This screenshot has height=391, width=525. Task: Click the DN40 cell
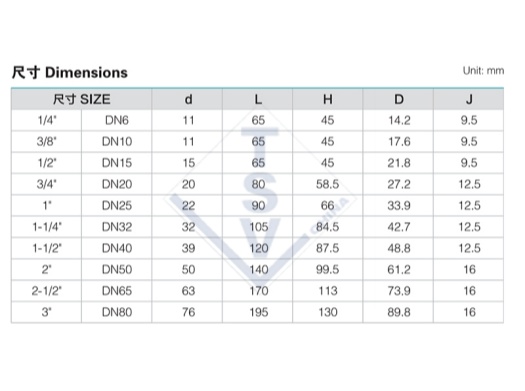tap(117, 248)
